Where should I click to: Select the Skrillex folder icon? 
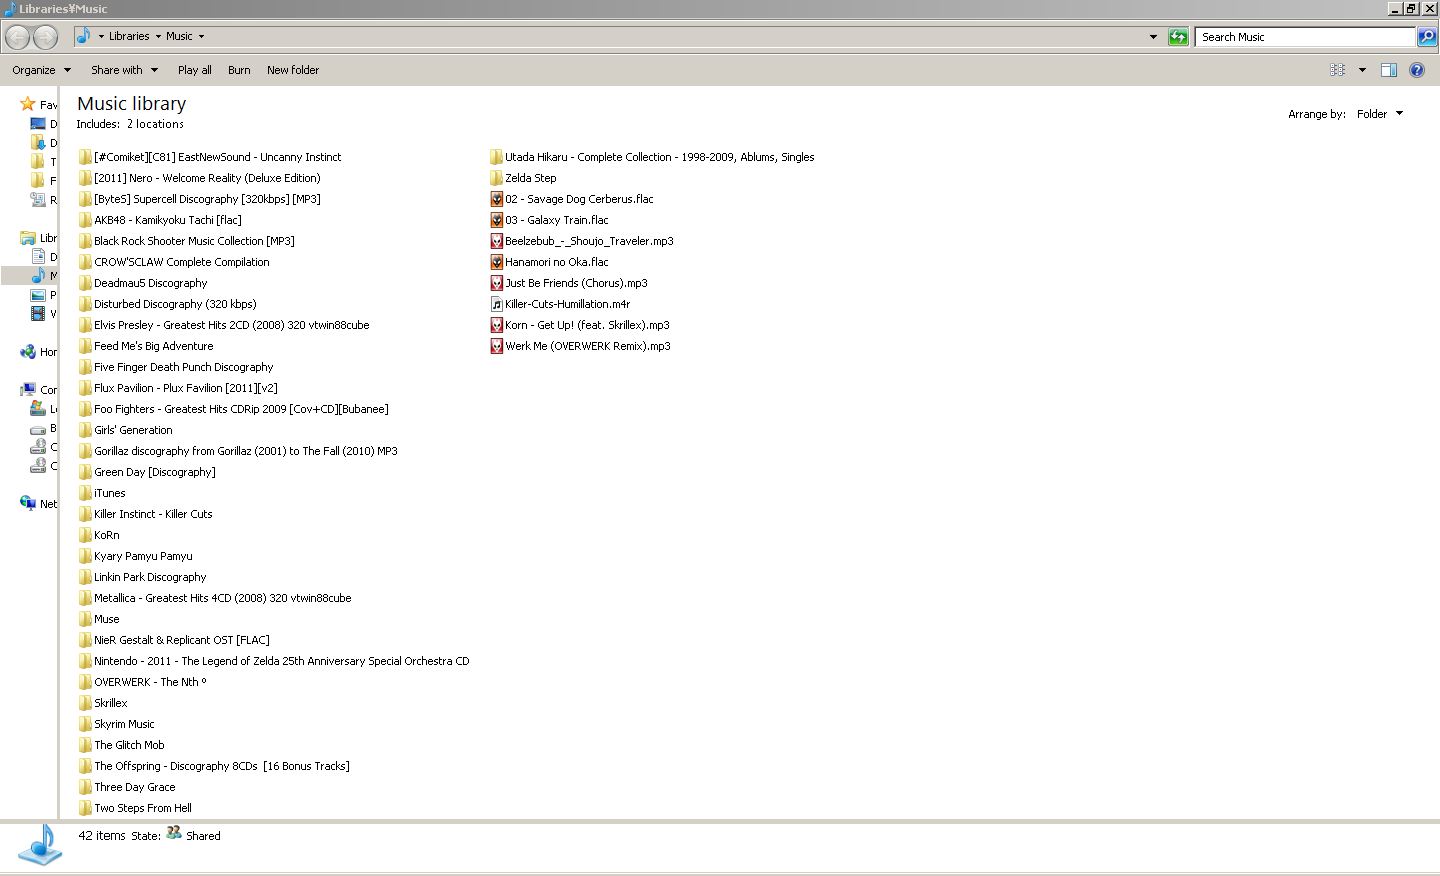pyautogui.click(x=85, y=703)
